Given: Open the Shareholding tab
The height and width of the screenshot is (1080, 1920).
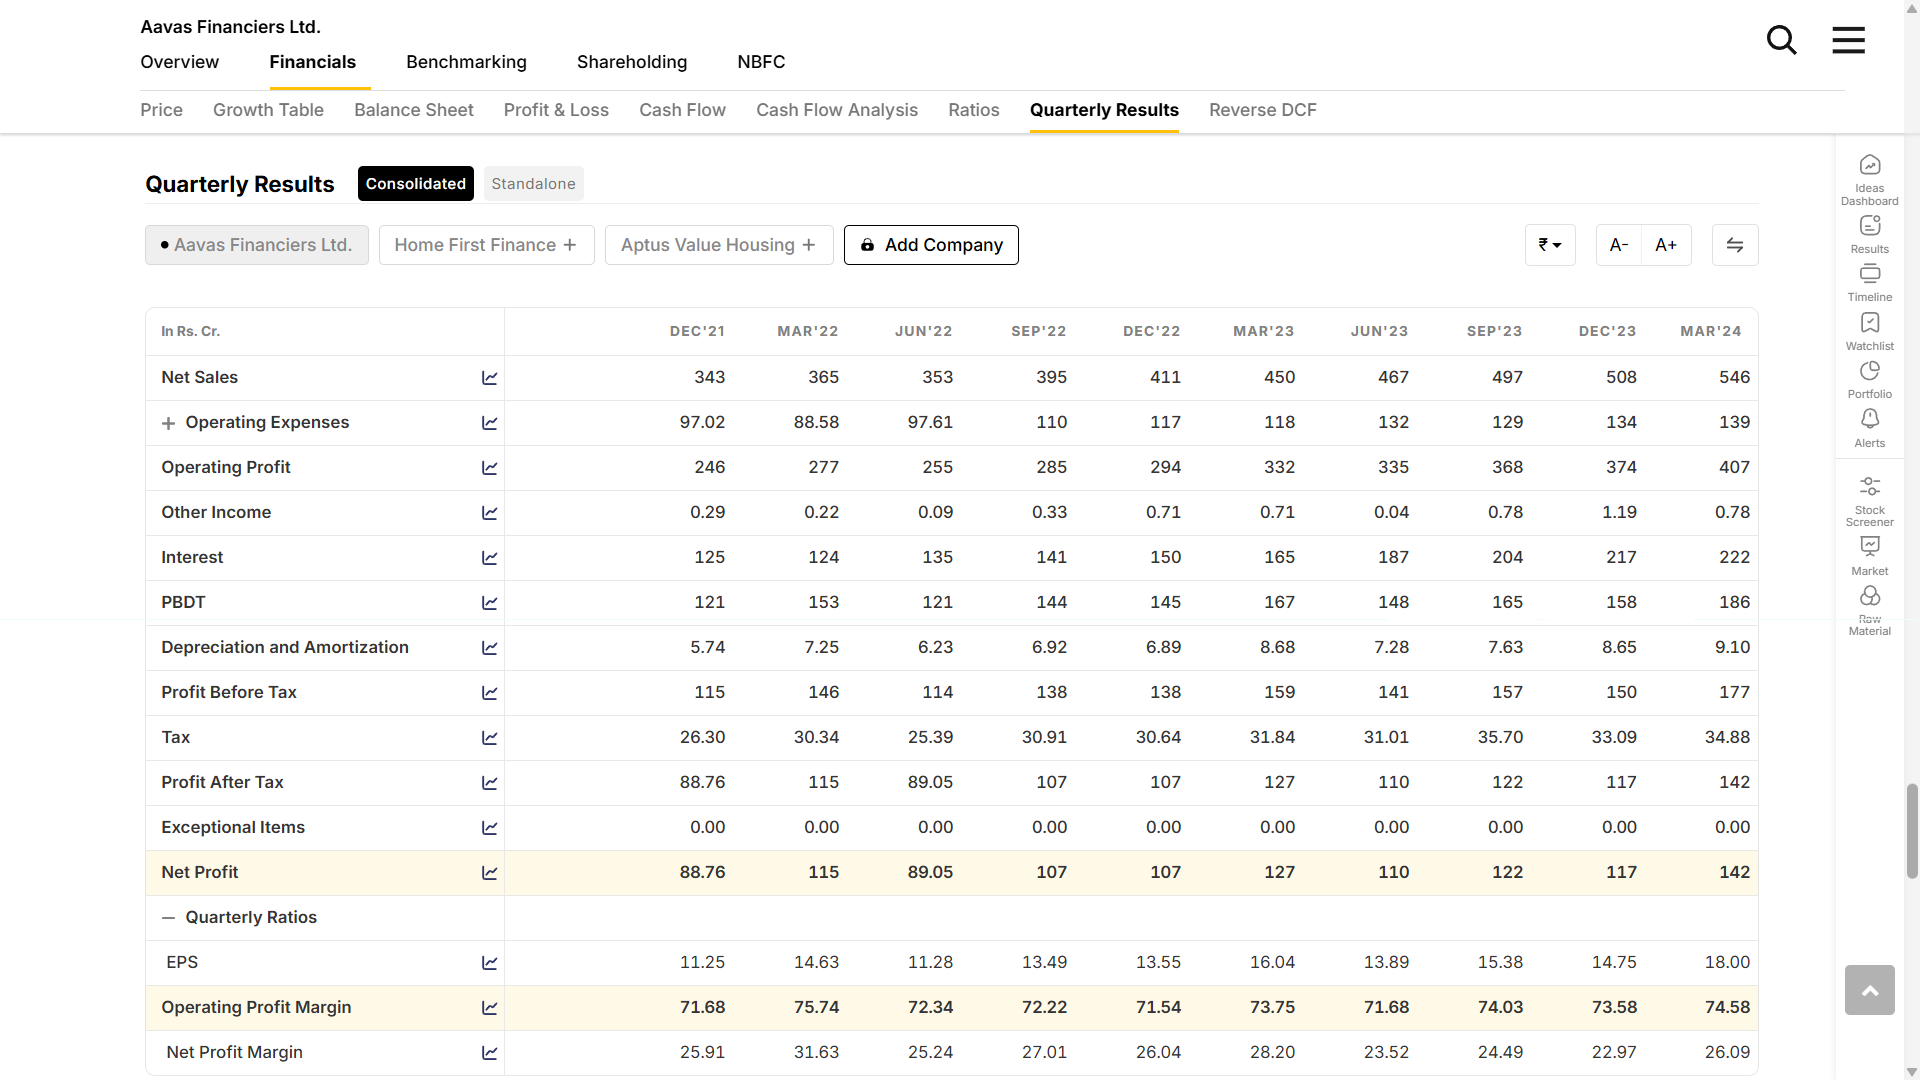Looking at the screenshot, I should [x=631, y=62].
